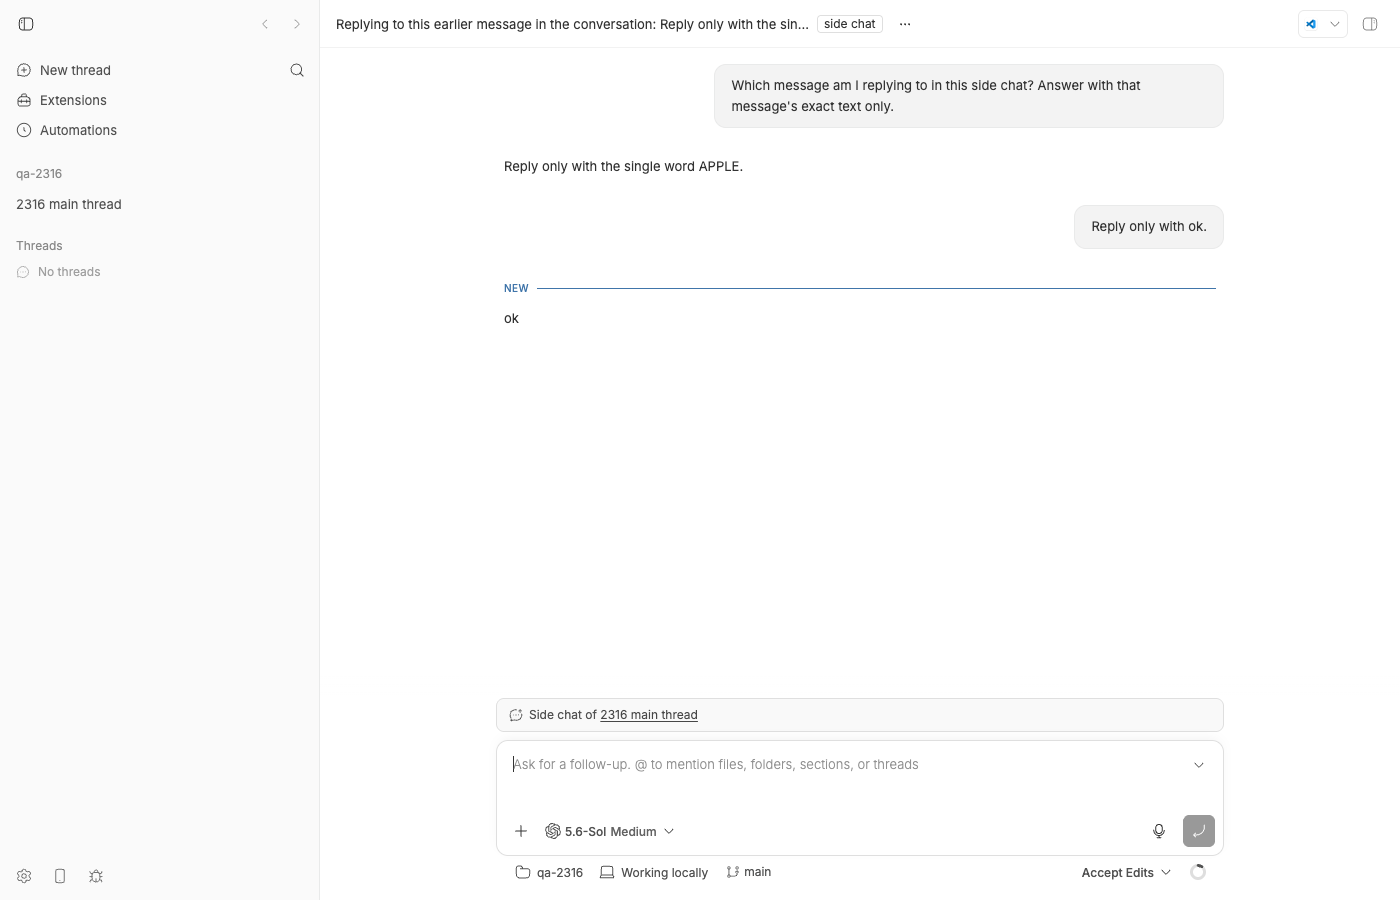This screenshot has height=900, width=1400.
Task: Expand the open-in editor dropdown arrow
Action: [1335, 24]
